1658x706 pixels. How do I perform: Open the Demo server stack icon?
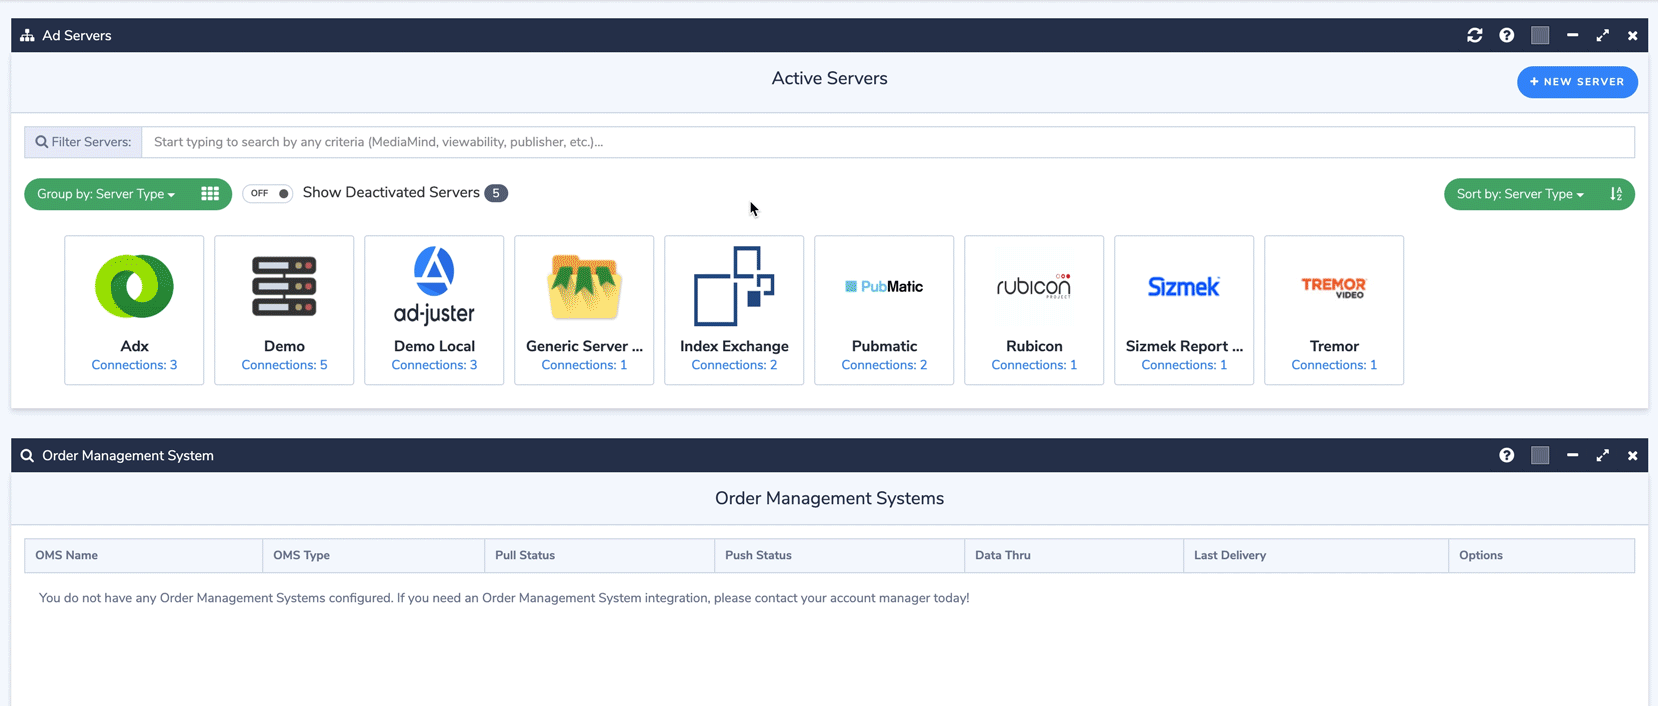[x=284, y=286]
